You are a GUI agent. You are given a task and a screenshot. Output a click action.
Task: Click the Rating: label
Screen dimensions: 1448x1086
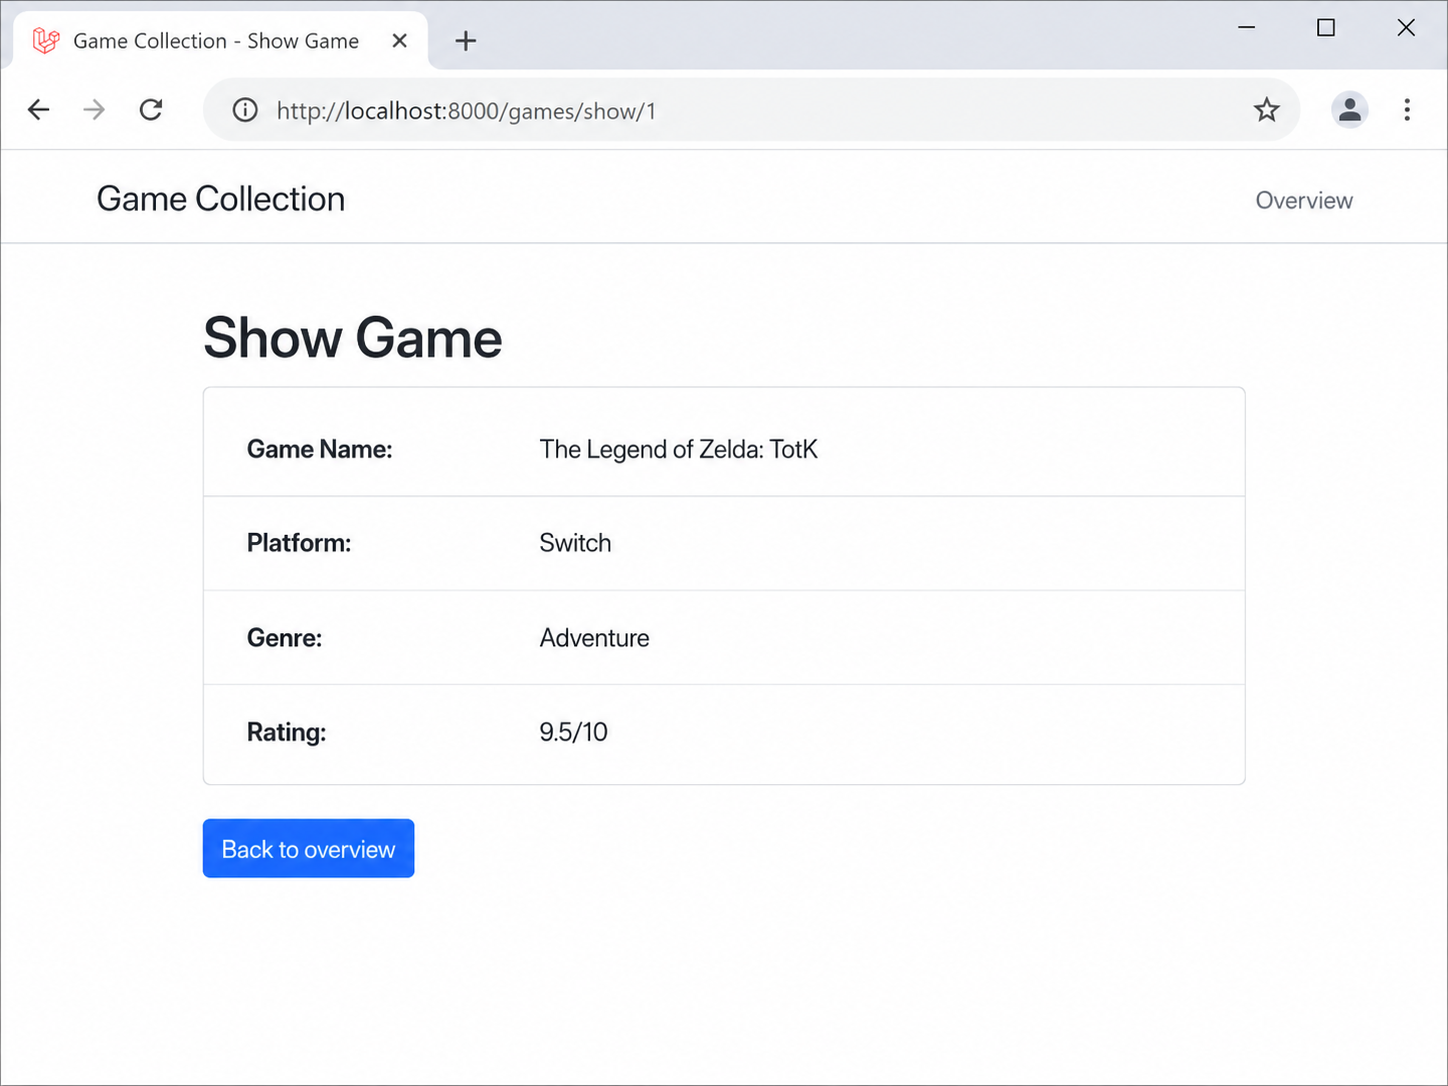tap(286, 733)
